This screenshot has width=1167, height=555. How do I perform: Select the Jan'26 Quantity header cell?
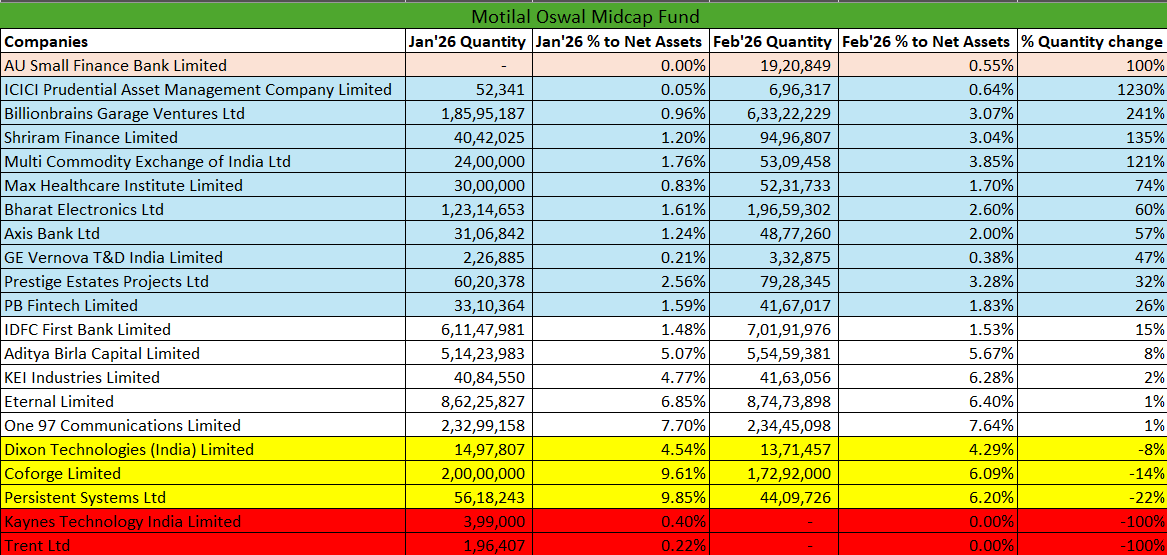[x=468, y=41]
